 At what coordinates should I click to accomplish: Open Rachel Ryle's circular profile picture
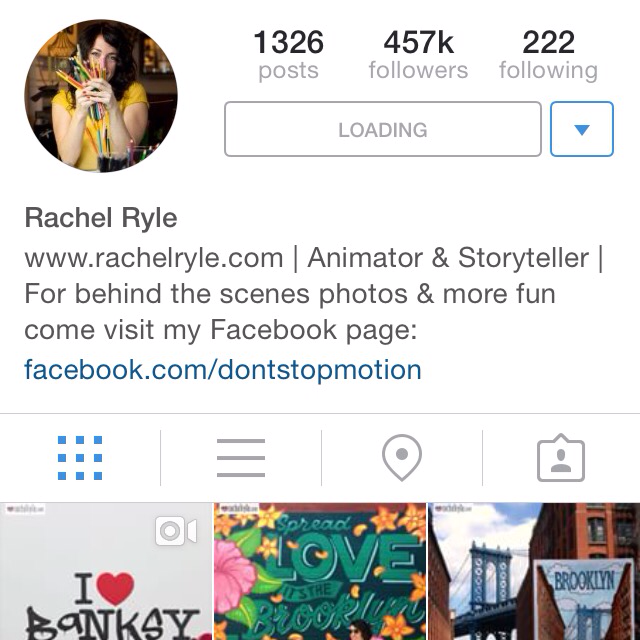pyautogui.click(x=100, y=96)
